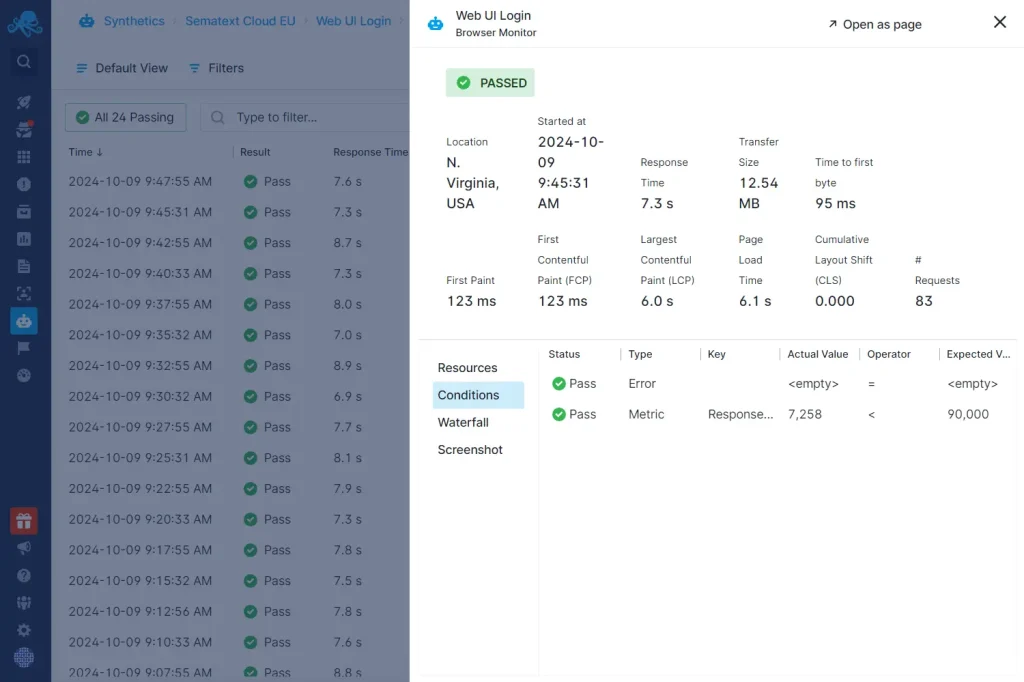Viewport: 1024px width, 682px height.
Task: Open the rocket icon in sidebar
Action: click(x=24, y=102)
